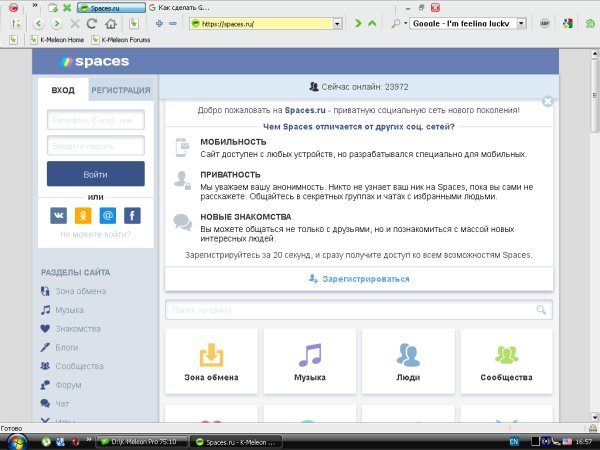
Task: Close the current tab with the green X icon
Action: [67, 7]
